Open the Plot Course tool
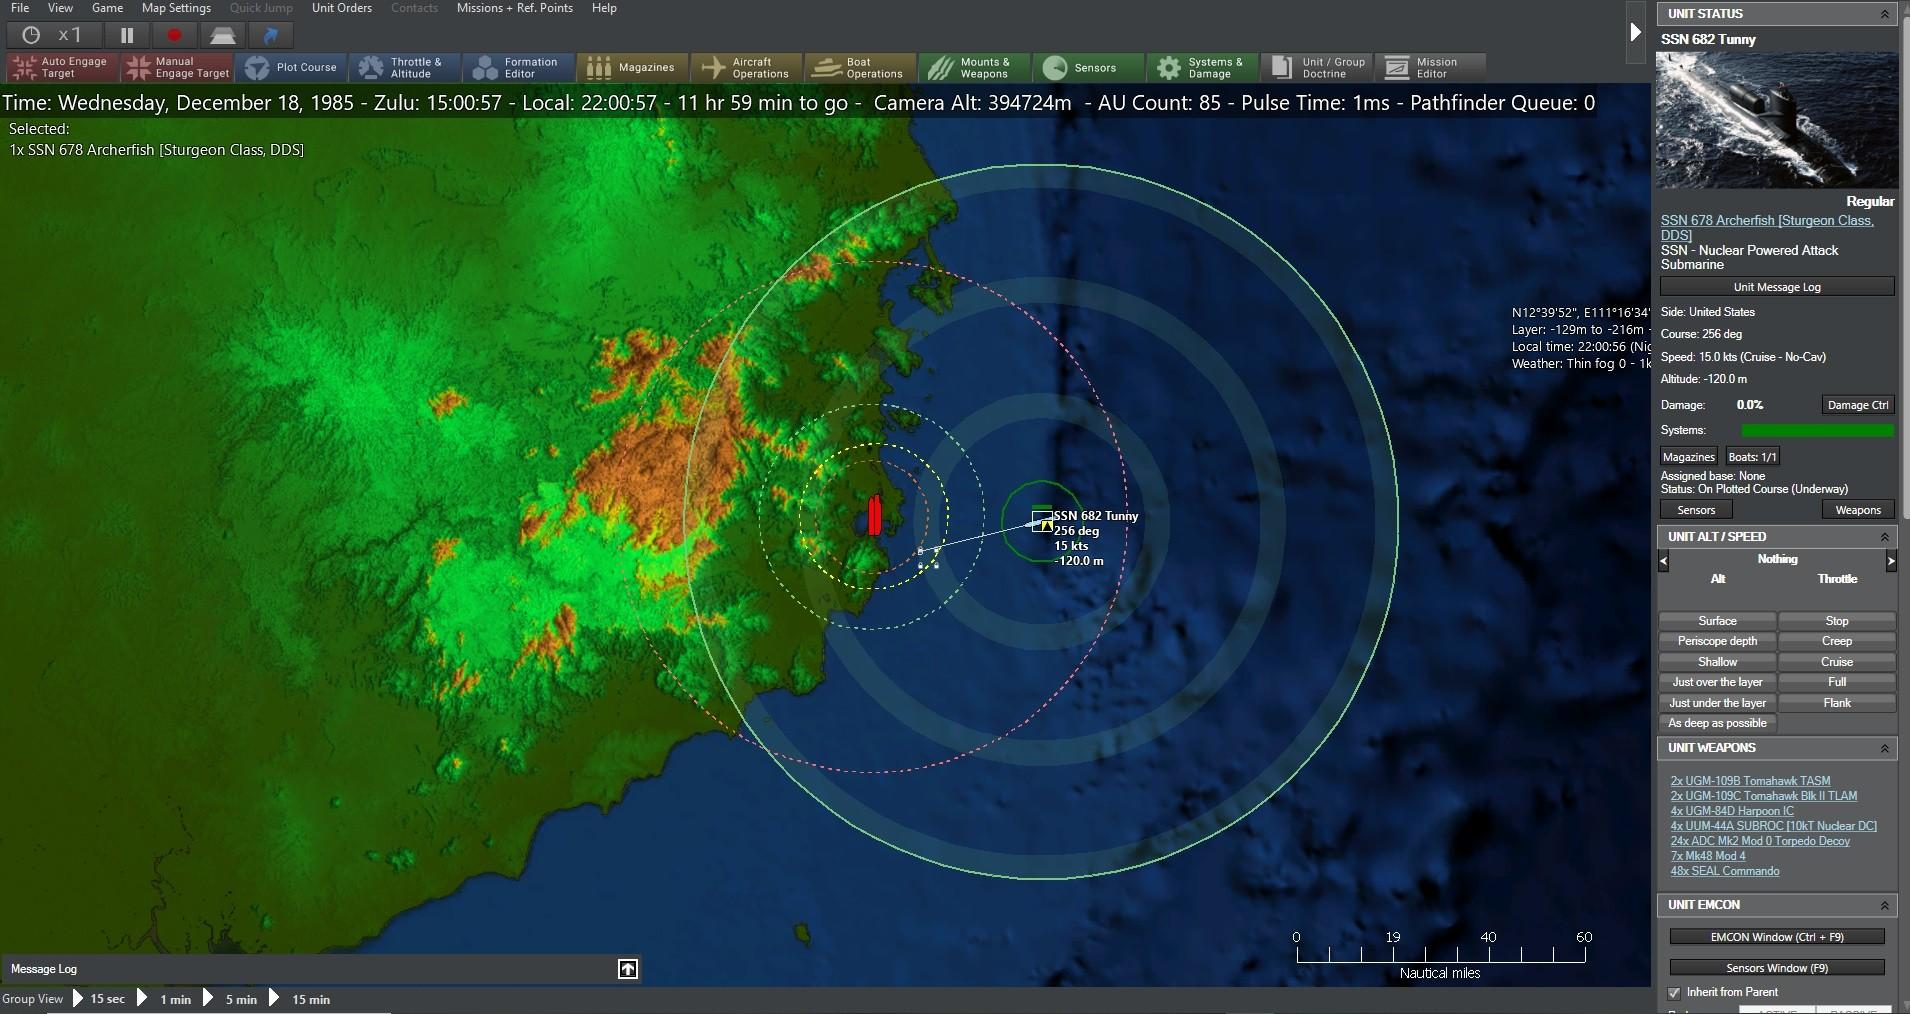 [291, 68]
